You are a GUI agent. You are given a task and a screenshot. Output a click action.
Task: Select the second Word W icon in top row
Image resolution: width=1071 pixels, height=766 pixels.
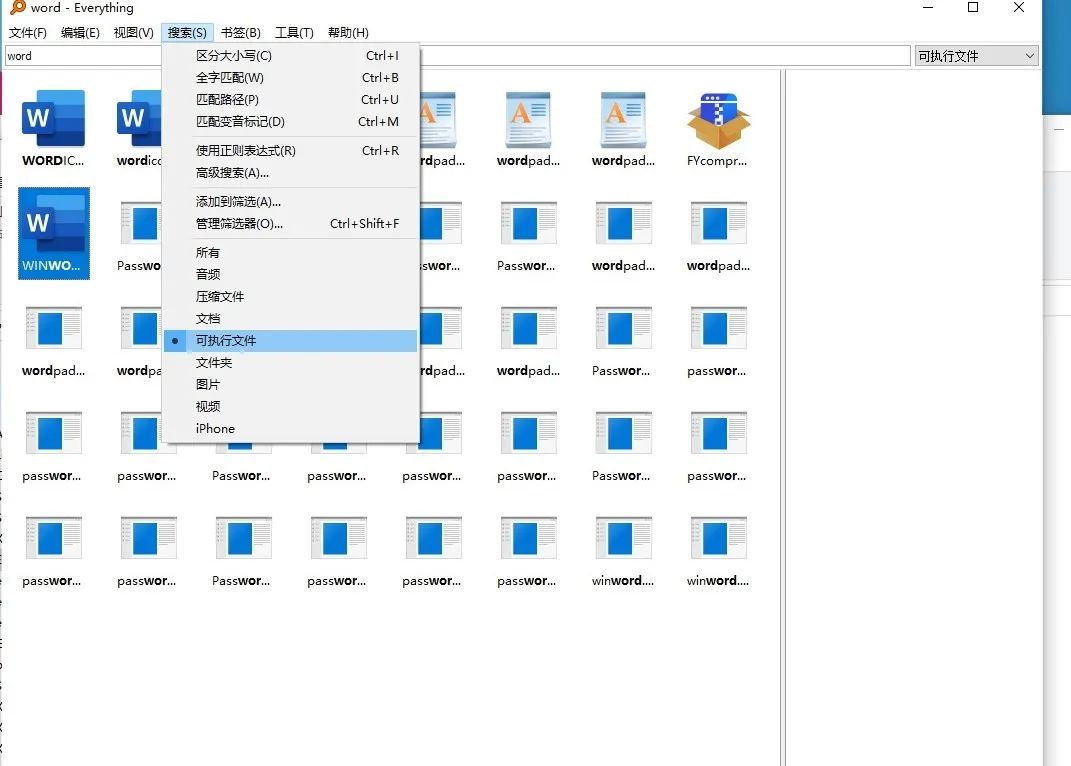click(x=138, y=118)
